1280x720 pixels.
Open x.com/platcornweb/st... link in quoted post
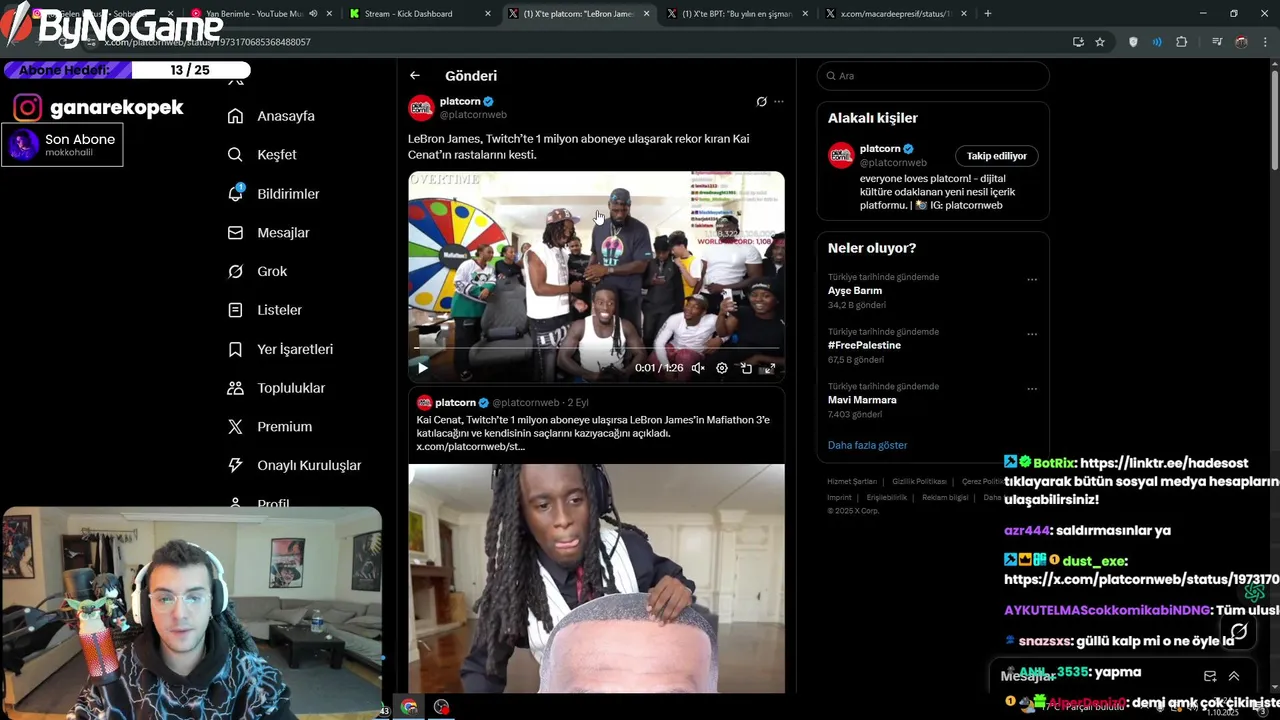pyautogui.click(x=470, y=447)
